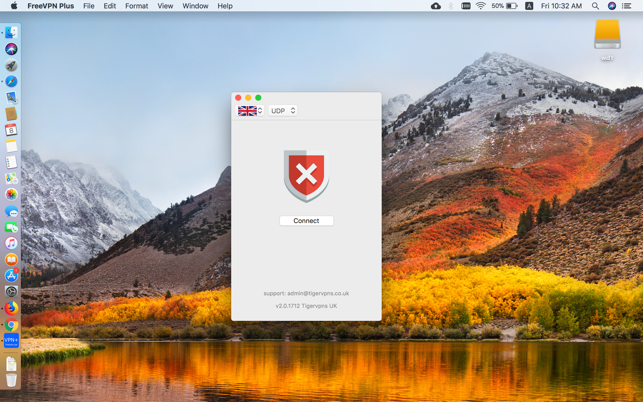
Task: Click the support email admin@tigervpns.co.uk
Action: [x=306, y=294]
